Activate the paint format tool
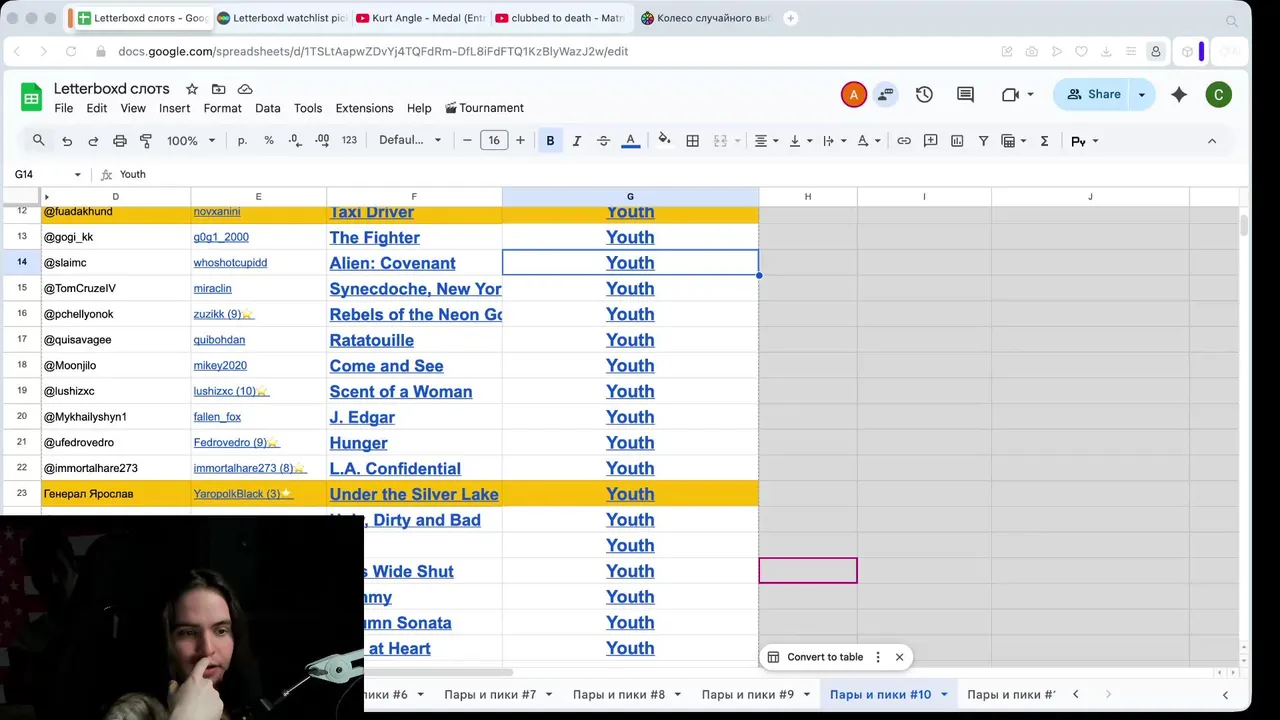The width and height of the screenshot is (1280, 720). (x=146, y=141)
